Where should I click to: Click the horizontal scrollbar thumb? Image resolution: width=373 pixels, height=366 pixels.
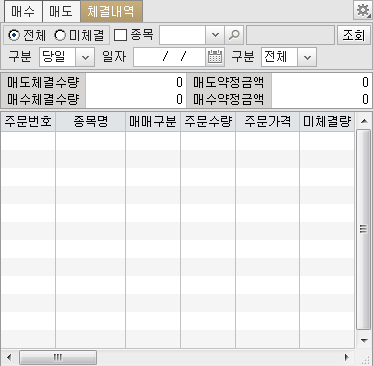58,358
